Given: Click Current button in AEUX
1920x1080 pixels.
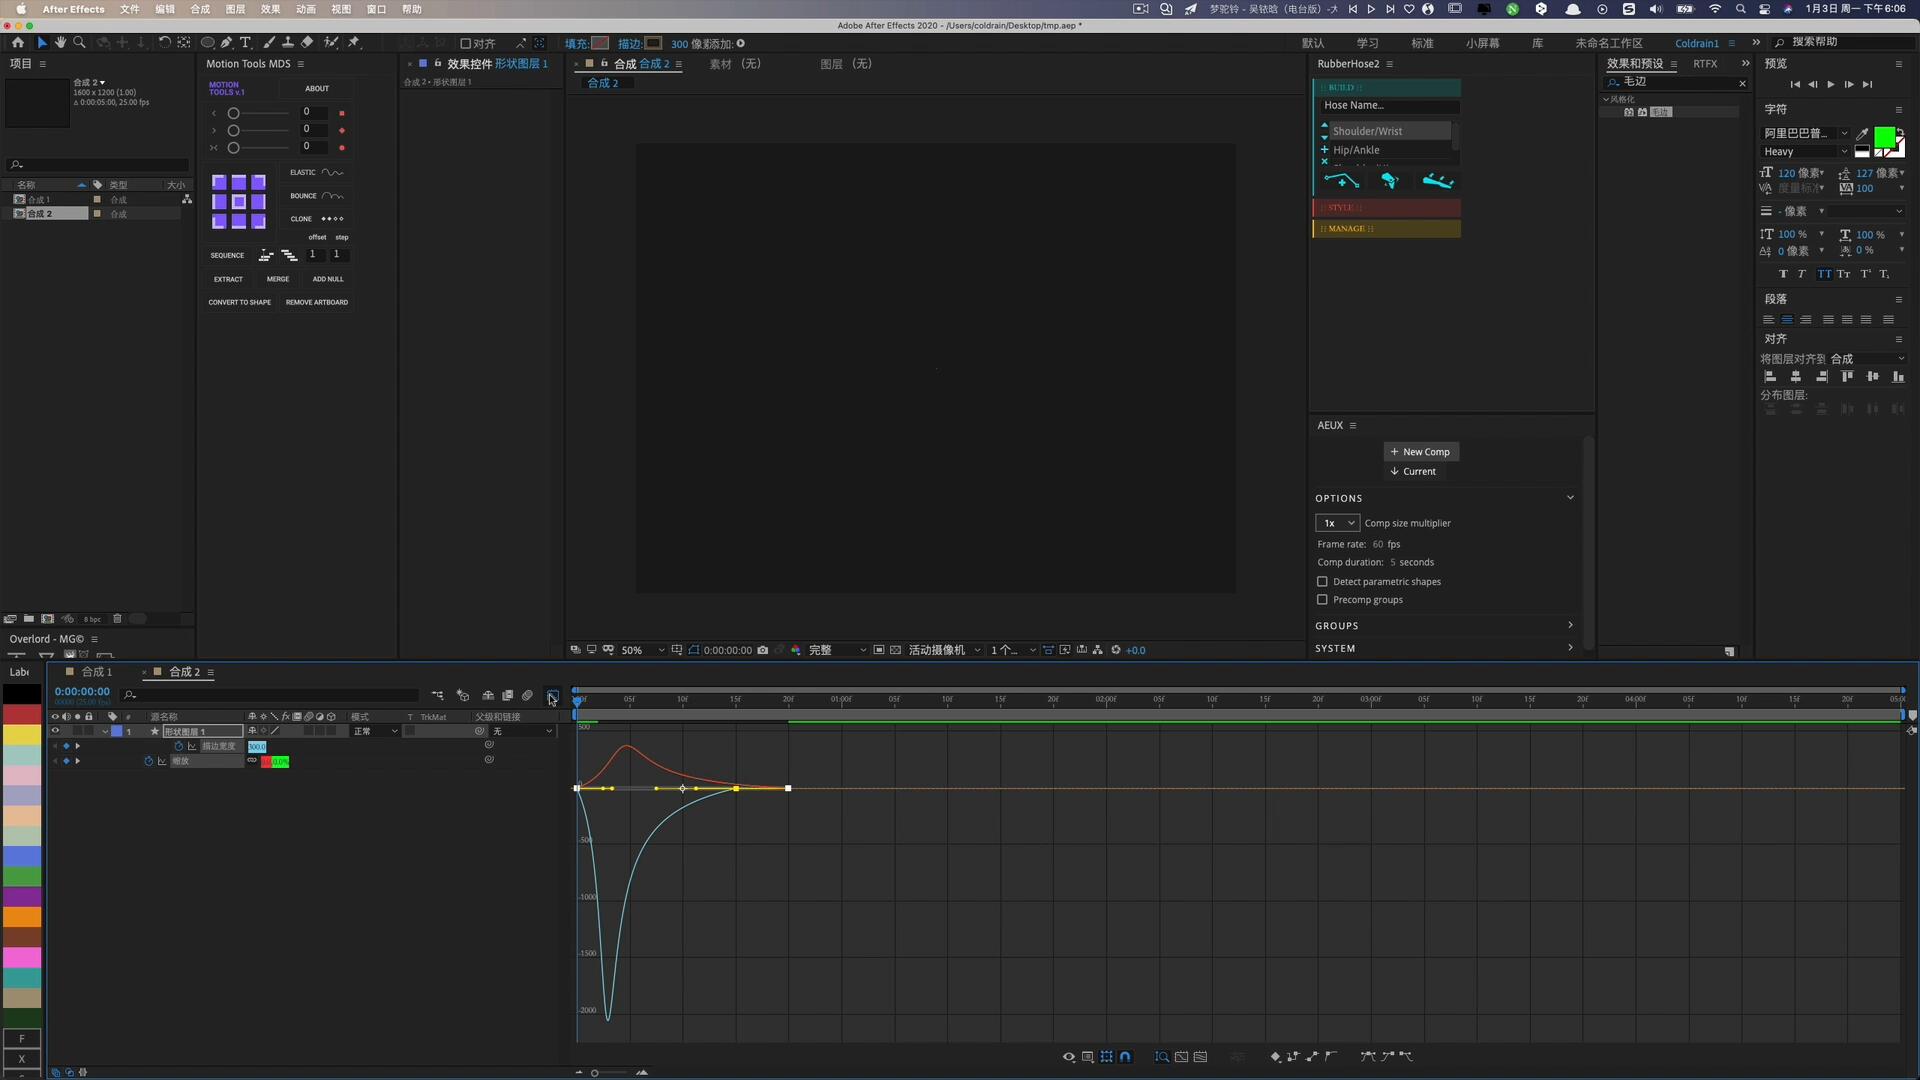Looking at the screenshot, I should [x=1413, y=471].
